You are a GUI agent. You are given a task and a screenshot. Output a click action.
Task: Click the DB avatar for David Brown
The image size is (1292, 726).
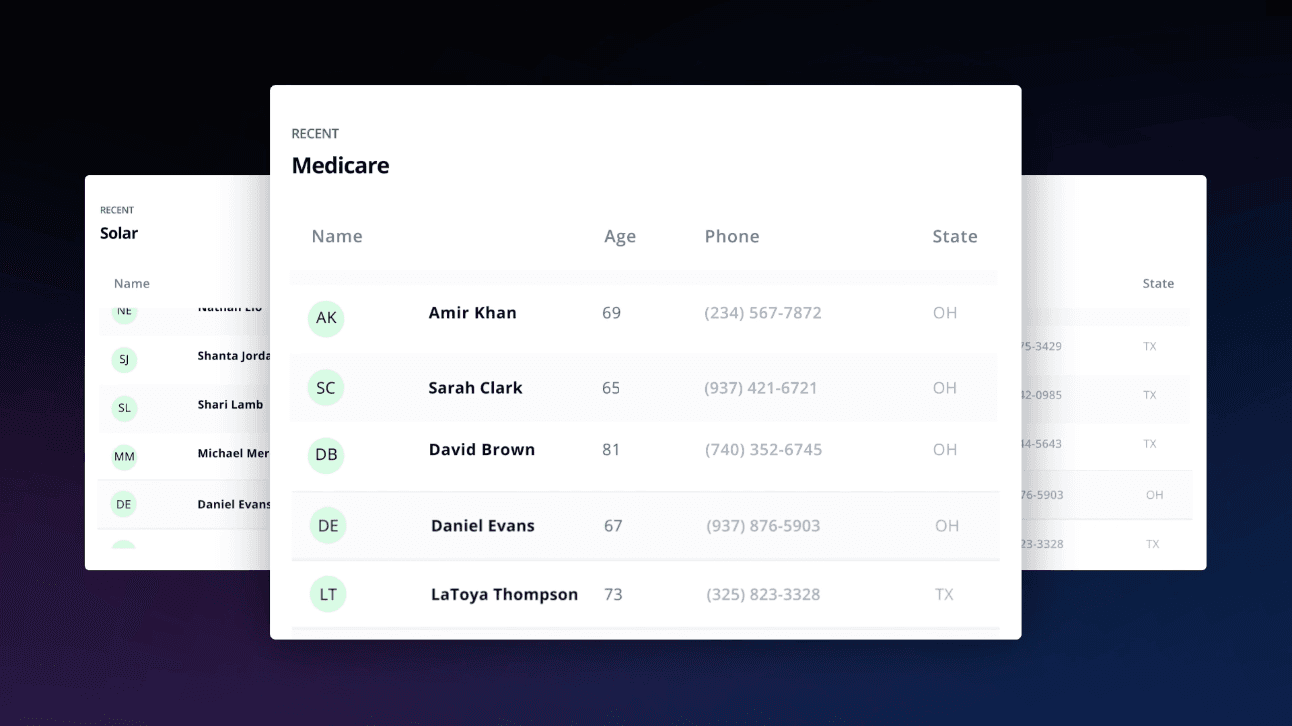(x=326, y=455)
